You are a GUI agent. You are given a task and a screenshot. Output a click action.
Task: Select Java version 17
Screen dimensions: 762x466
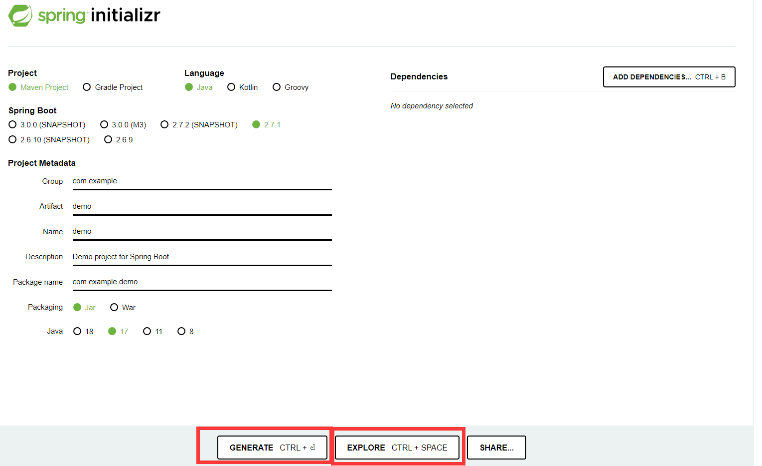pos(118,331)
